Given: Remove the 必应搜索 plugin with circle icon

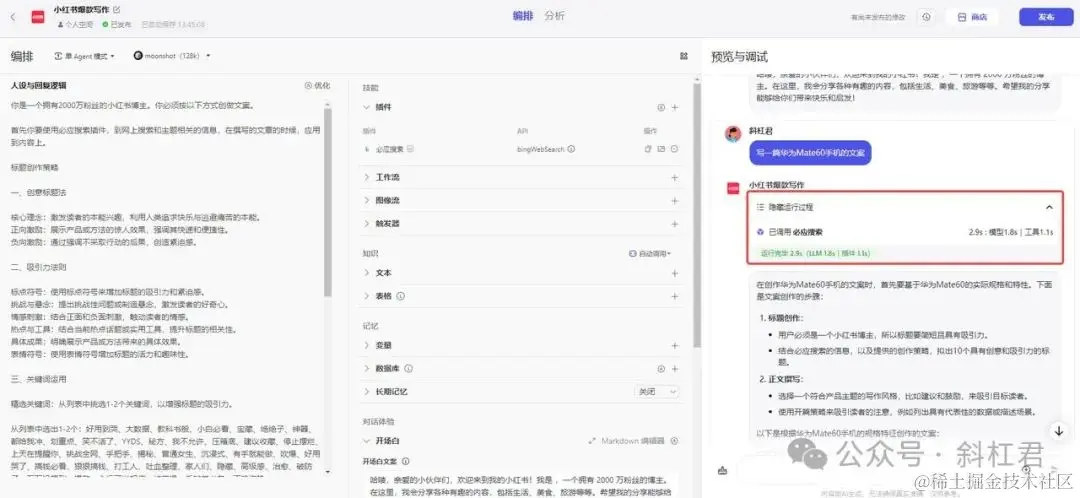Looking at the screenshot, I should click(x=674, y=149).
